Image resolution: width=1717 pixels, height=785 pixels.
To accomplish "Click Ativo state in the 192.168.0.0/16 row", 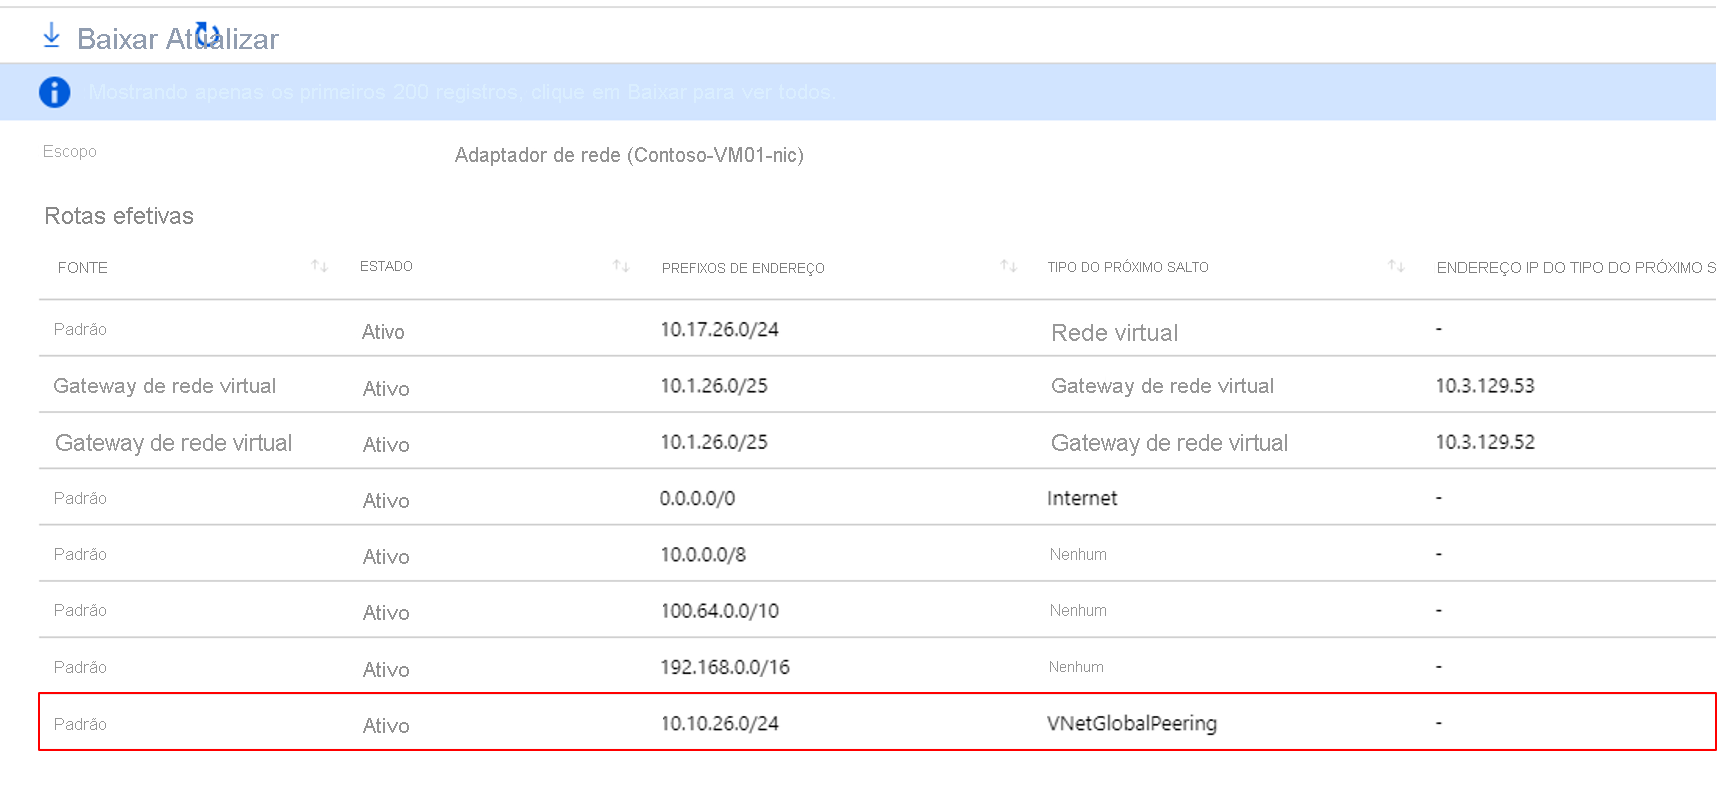I will [x=386, y=670].
